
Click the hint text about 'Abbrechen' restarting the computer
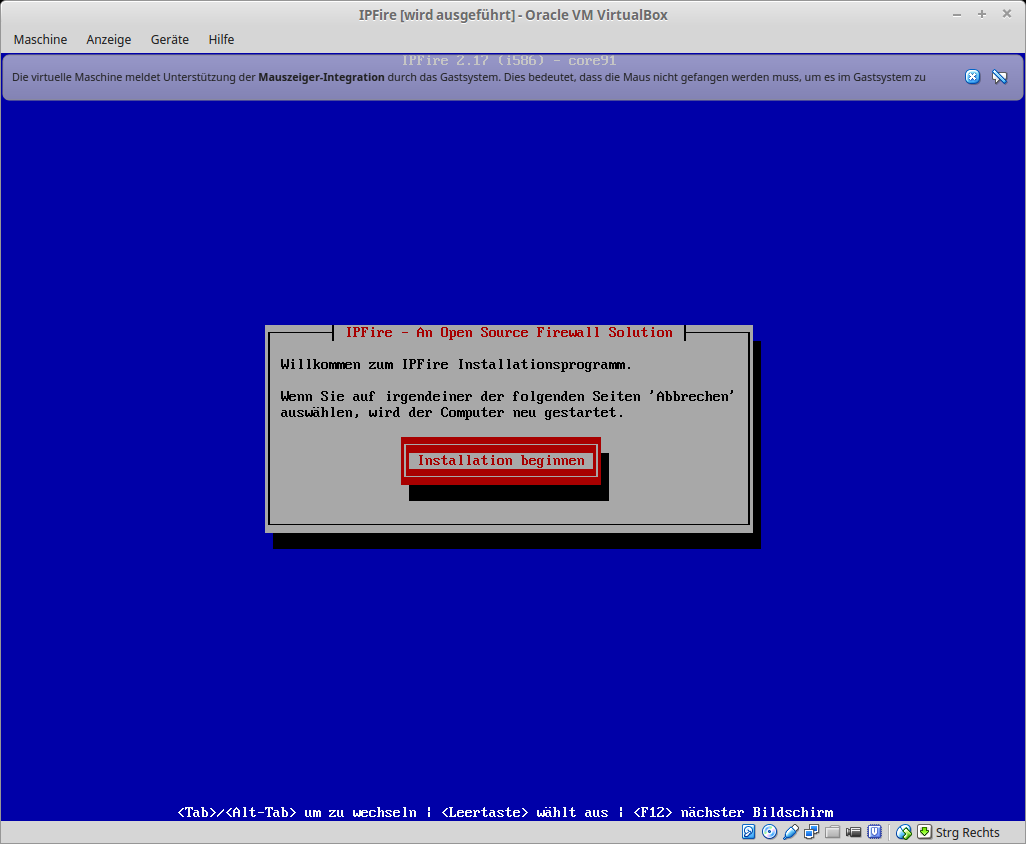(507, 404)
